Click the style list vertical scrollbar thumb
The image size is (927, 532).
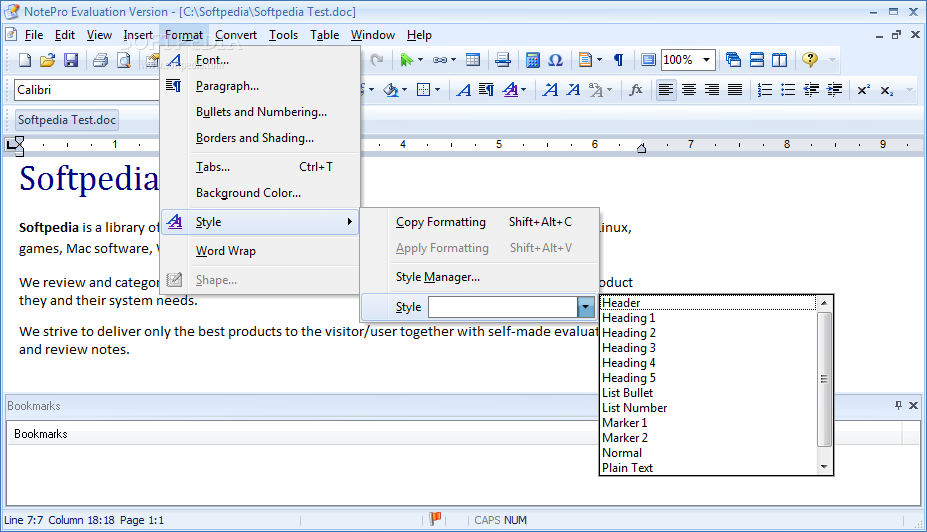pyautogui.click(x=824, y=378)
